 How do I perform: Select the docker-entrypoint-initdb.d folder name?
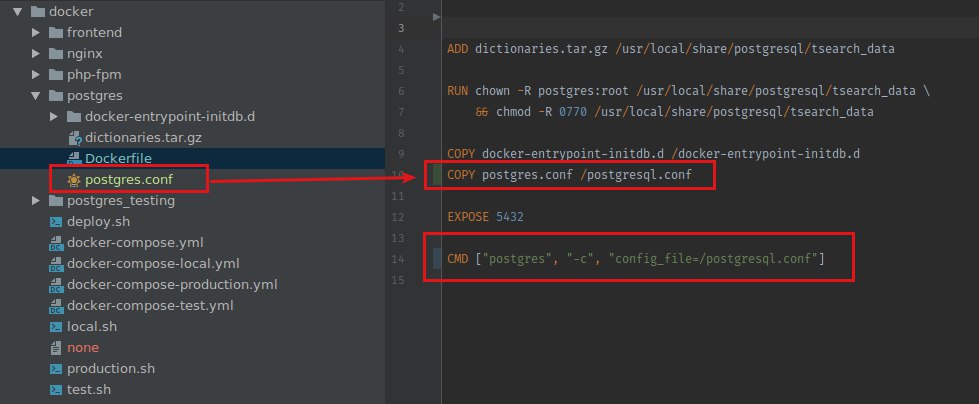[170, 117]
